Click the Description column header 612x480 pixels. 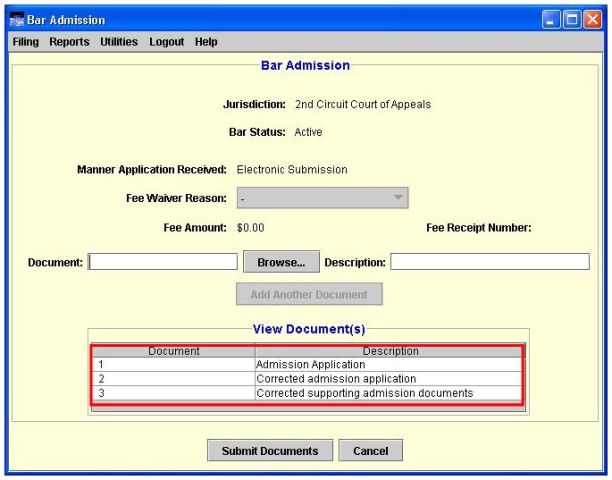(x=390, y=351)
